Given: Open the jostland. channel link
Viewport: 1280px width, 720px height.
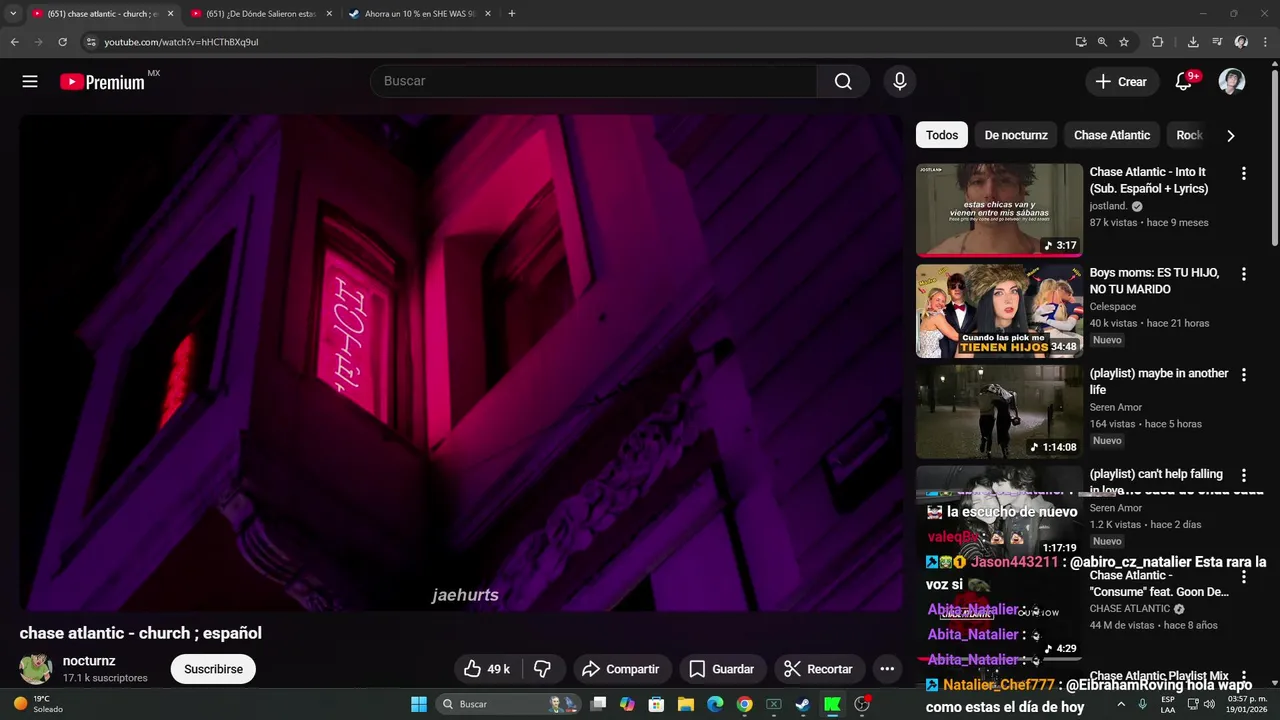Looking at the screenshot, I should [1108, 206].
